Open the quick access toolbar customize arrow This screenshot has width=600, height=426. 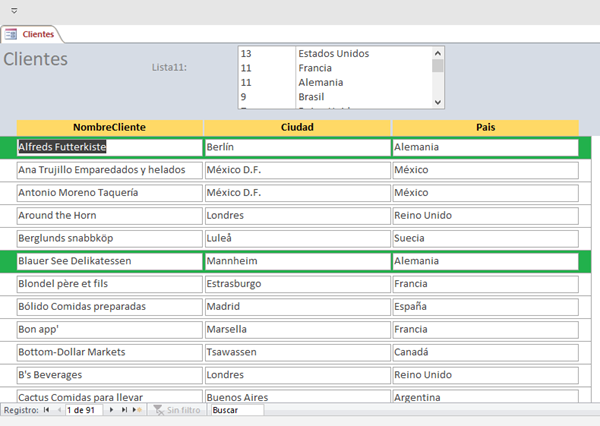coord(14,11)
